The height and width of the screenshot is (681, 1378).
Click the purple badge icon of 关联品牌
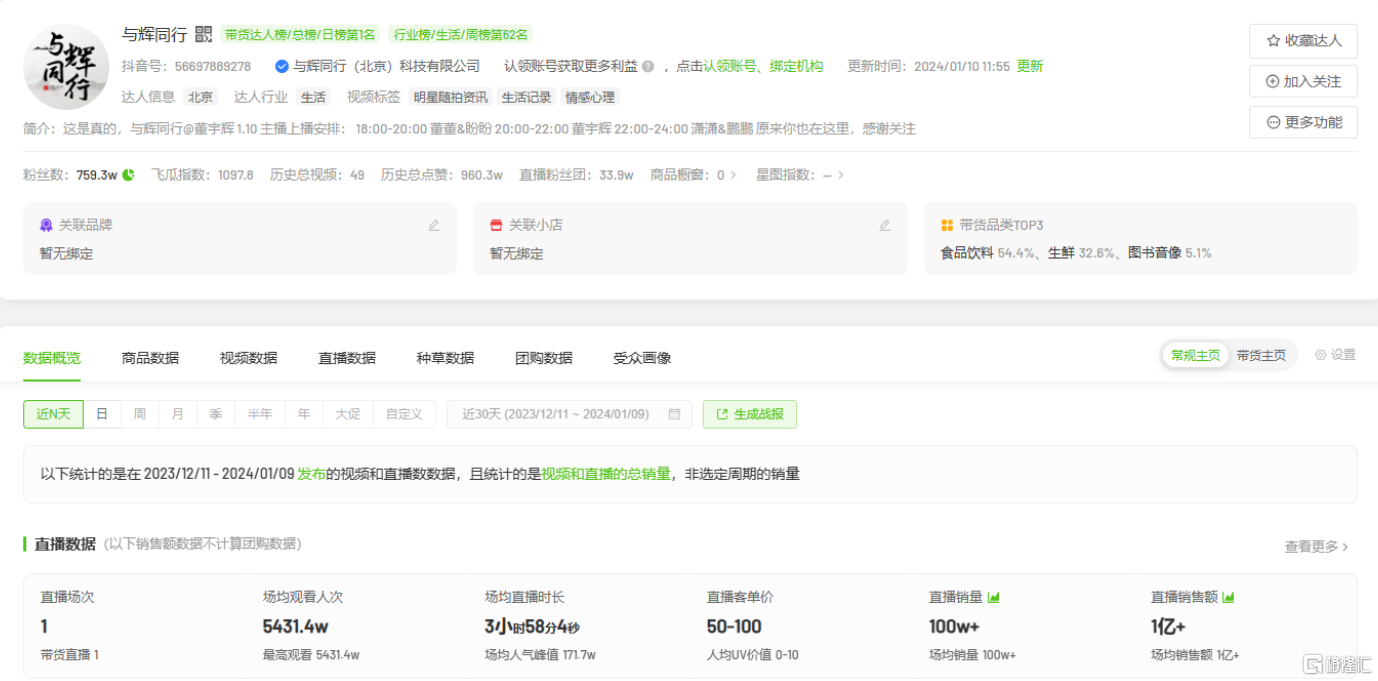coord(46,226)
